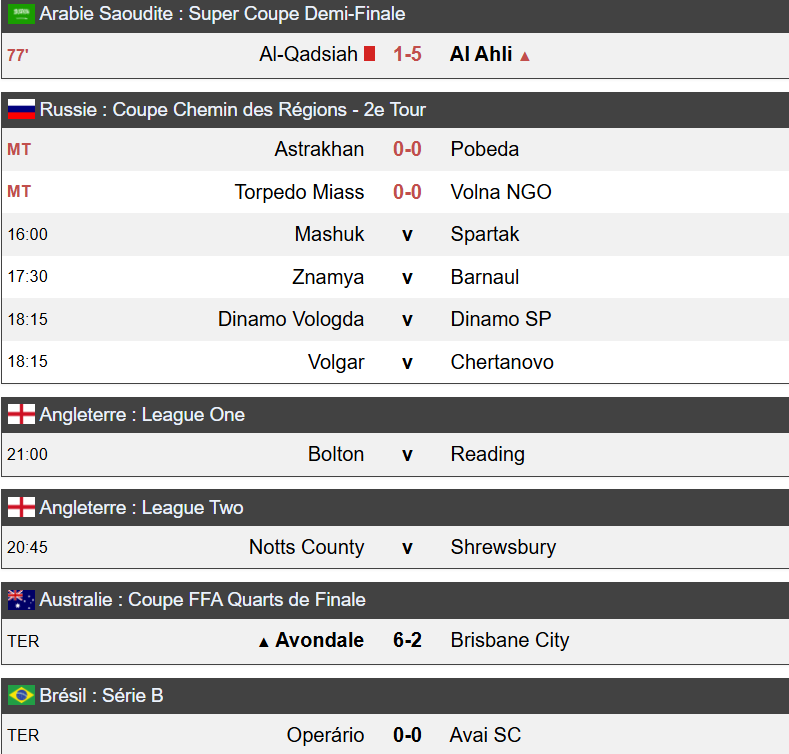
Task: Select the Bolton team name
Action: (x=336, y=454)
